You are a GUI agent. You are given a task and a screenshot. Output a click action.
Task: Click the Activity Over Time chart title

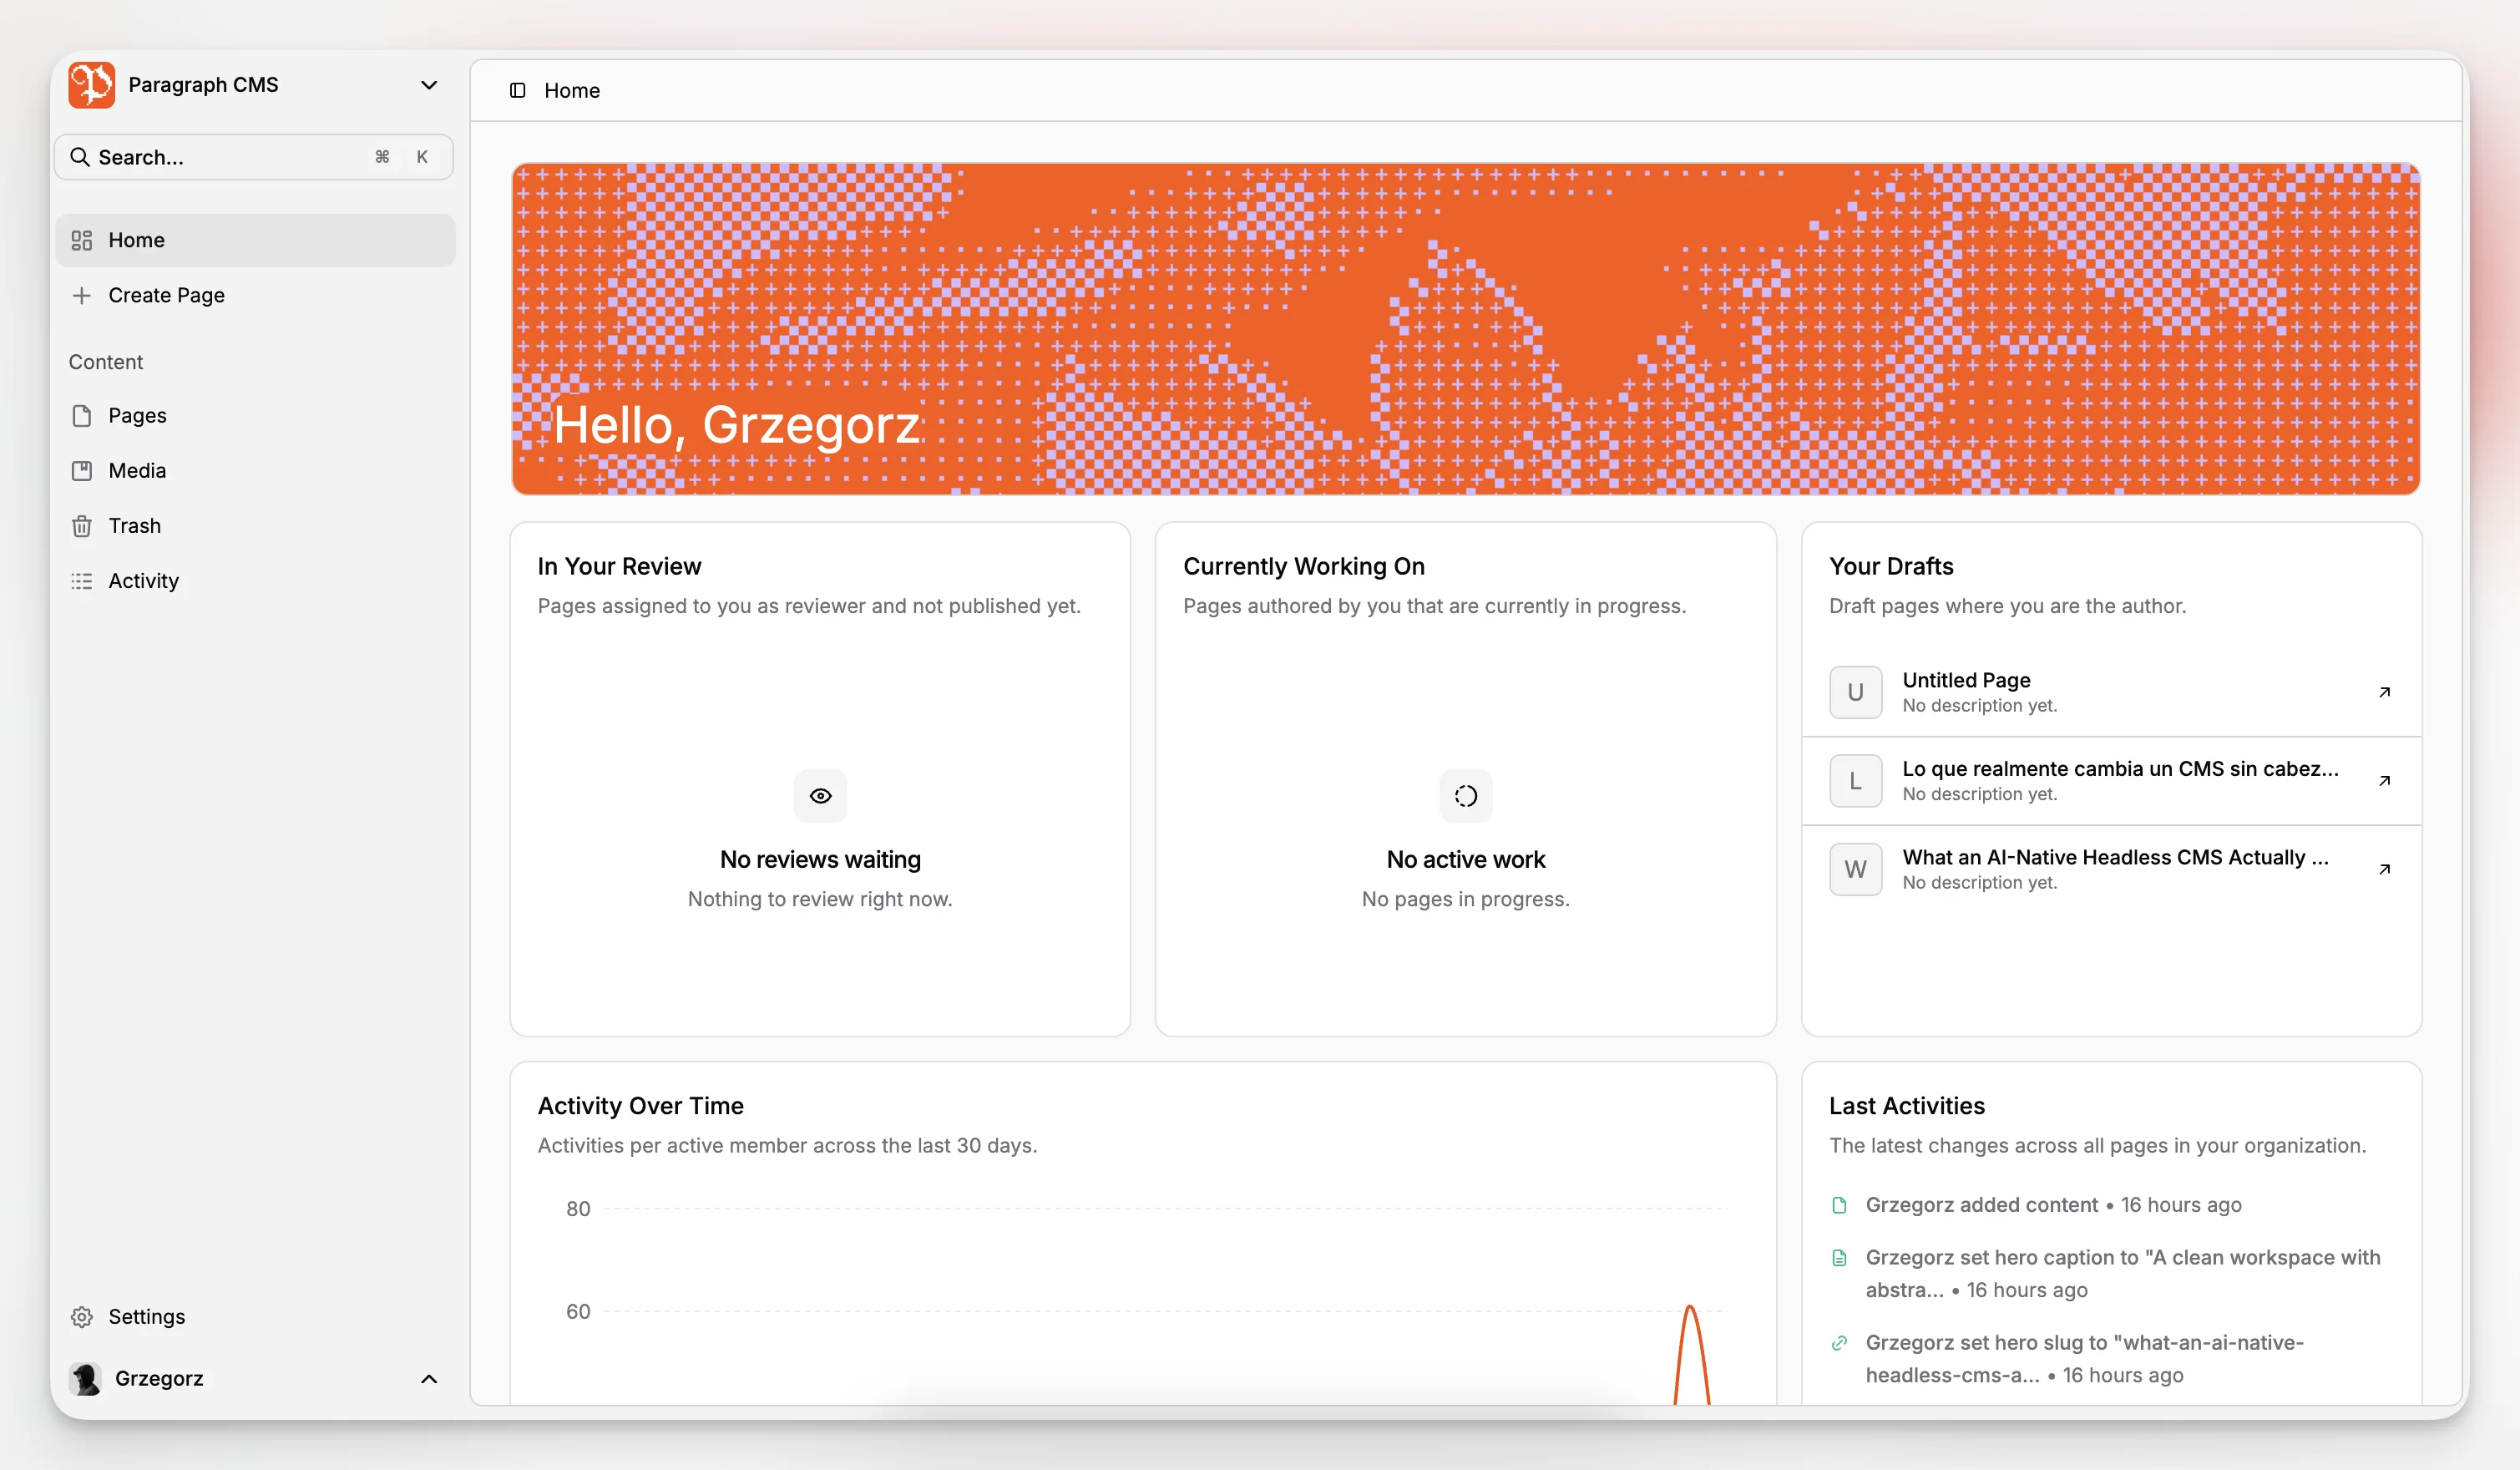(641, 1105)
